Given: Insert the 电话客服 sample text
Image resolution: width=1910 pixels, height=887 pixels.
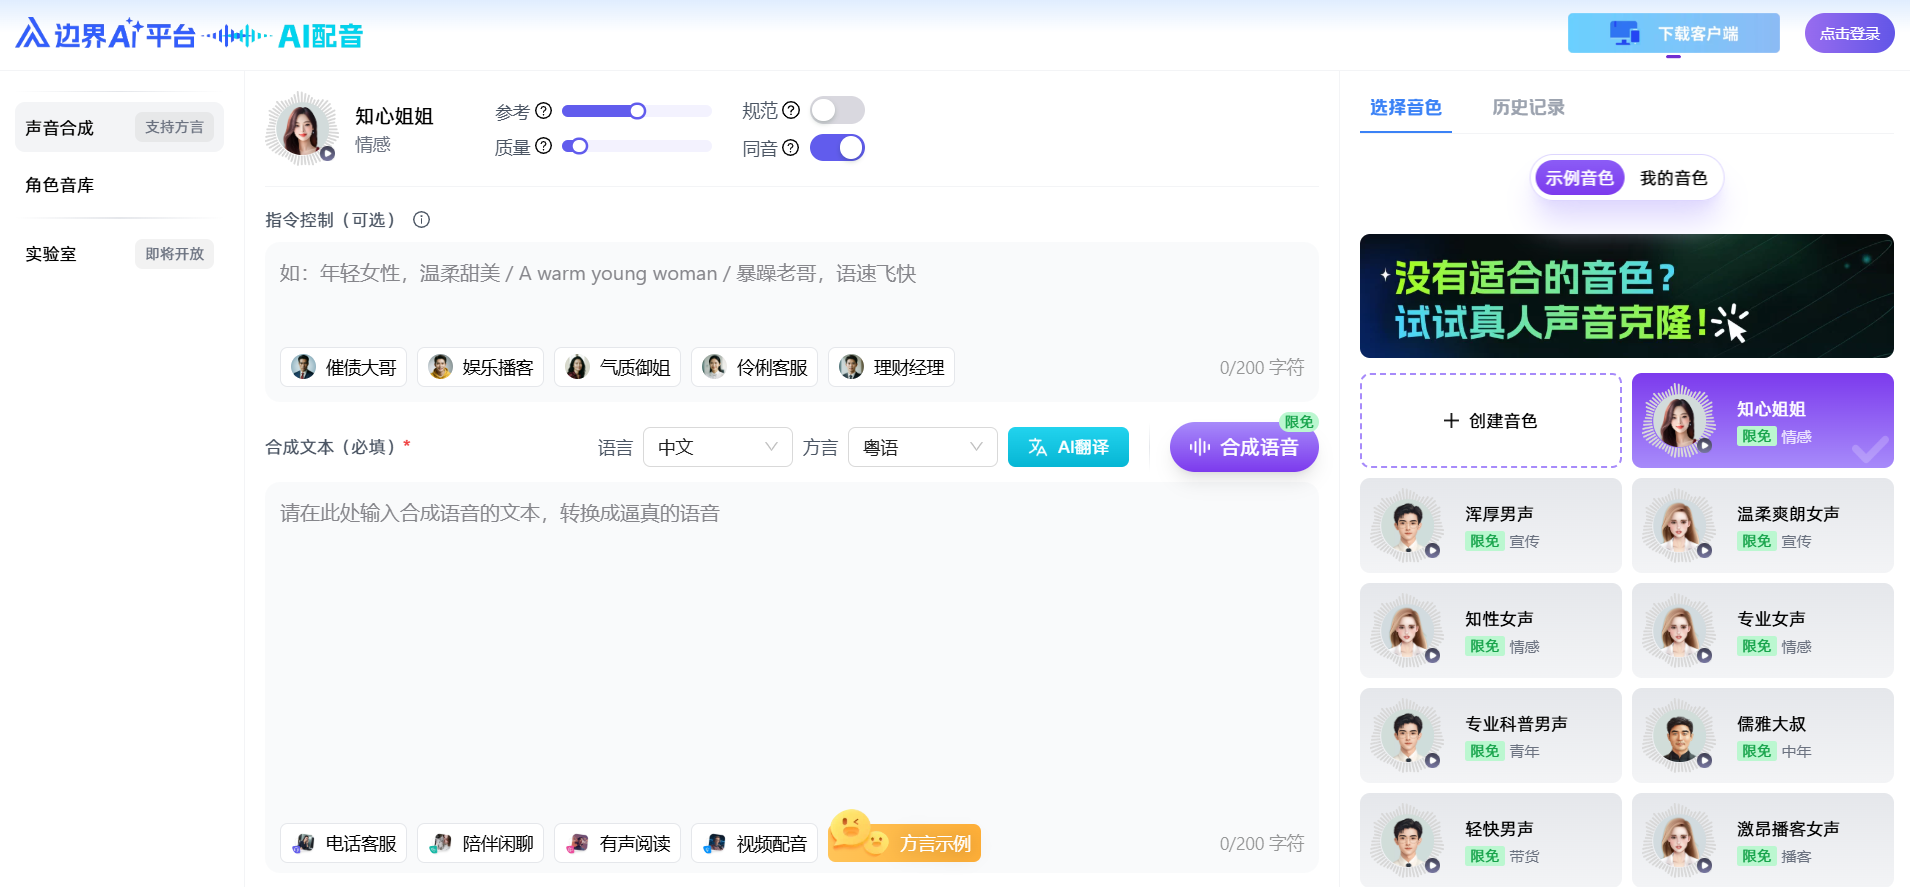Looking at the screenshot, I should [344, 843].
